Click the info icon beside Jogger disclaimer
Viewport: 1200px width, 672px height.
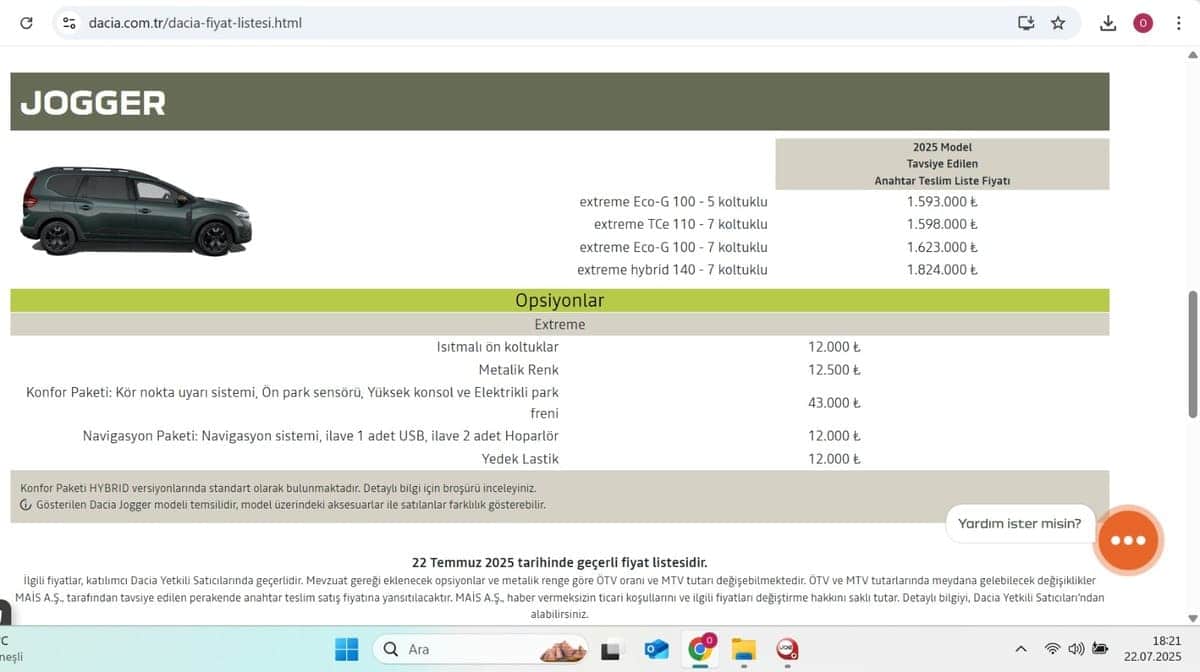pyautogui.click(x=25, y=505)
